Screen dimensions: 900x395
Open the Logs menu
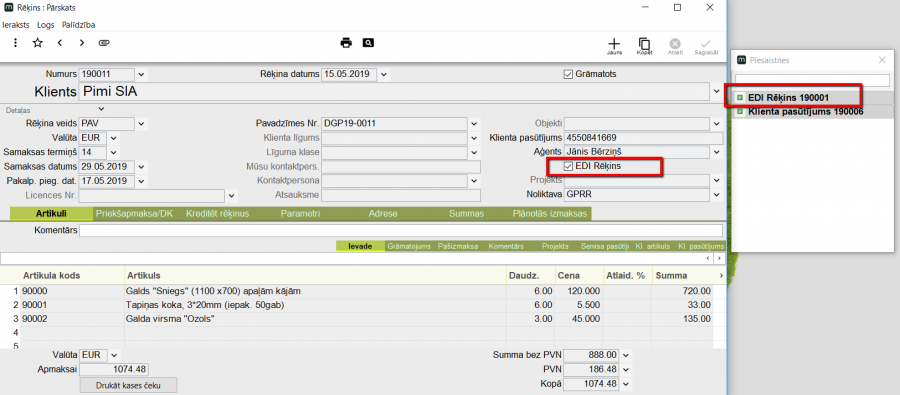pyautogui.click(x=45, y=25)
